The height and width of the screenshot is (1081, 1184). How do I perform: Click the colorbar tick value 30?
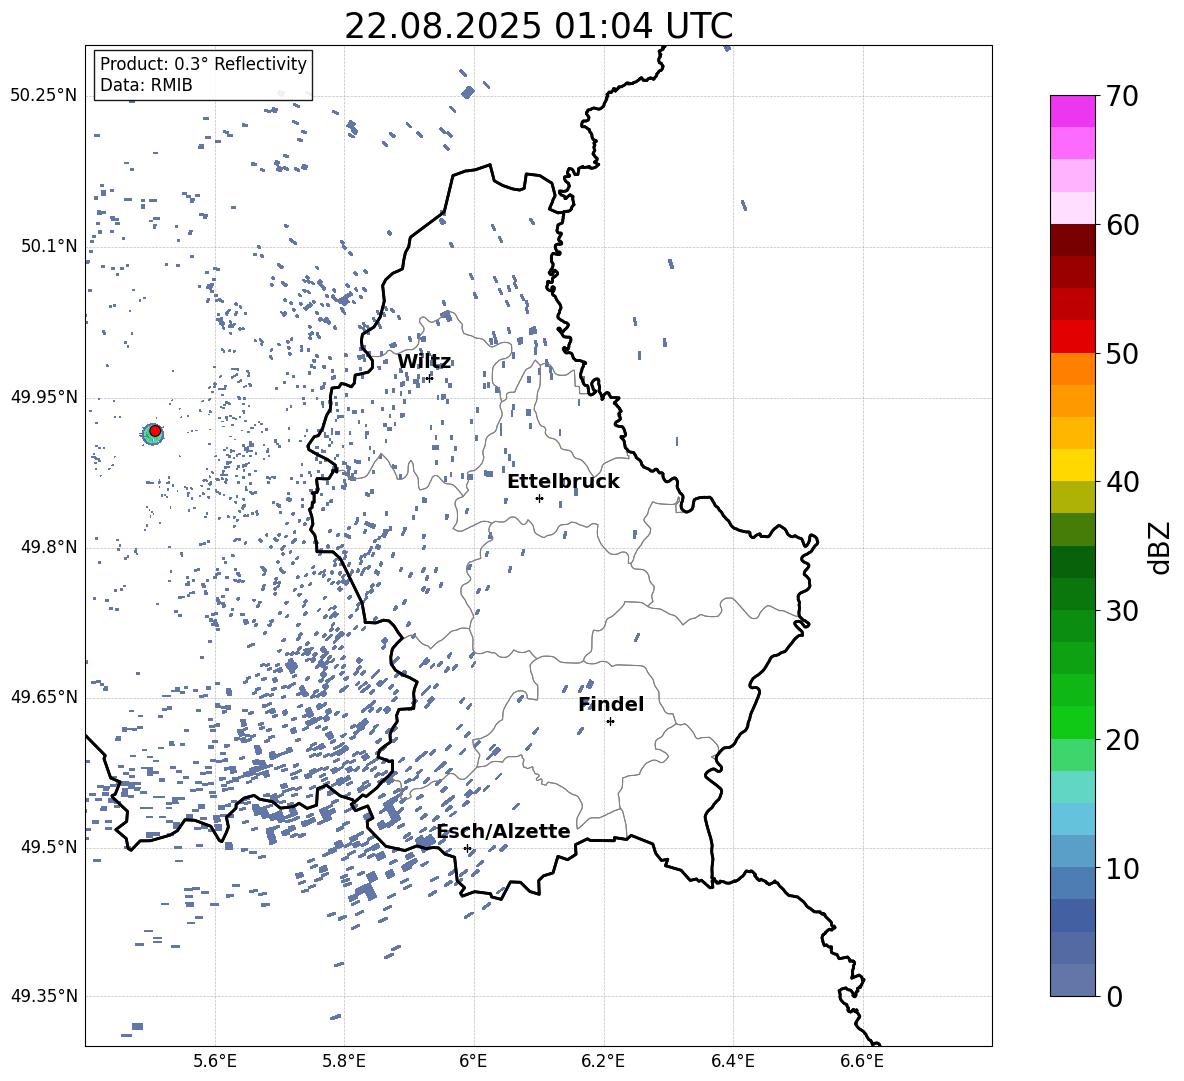click(x=1121, y=611)
